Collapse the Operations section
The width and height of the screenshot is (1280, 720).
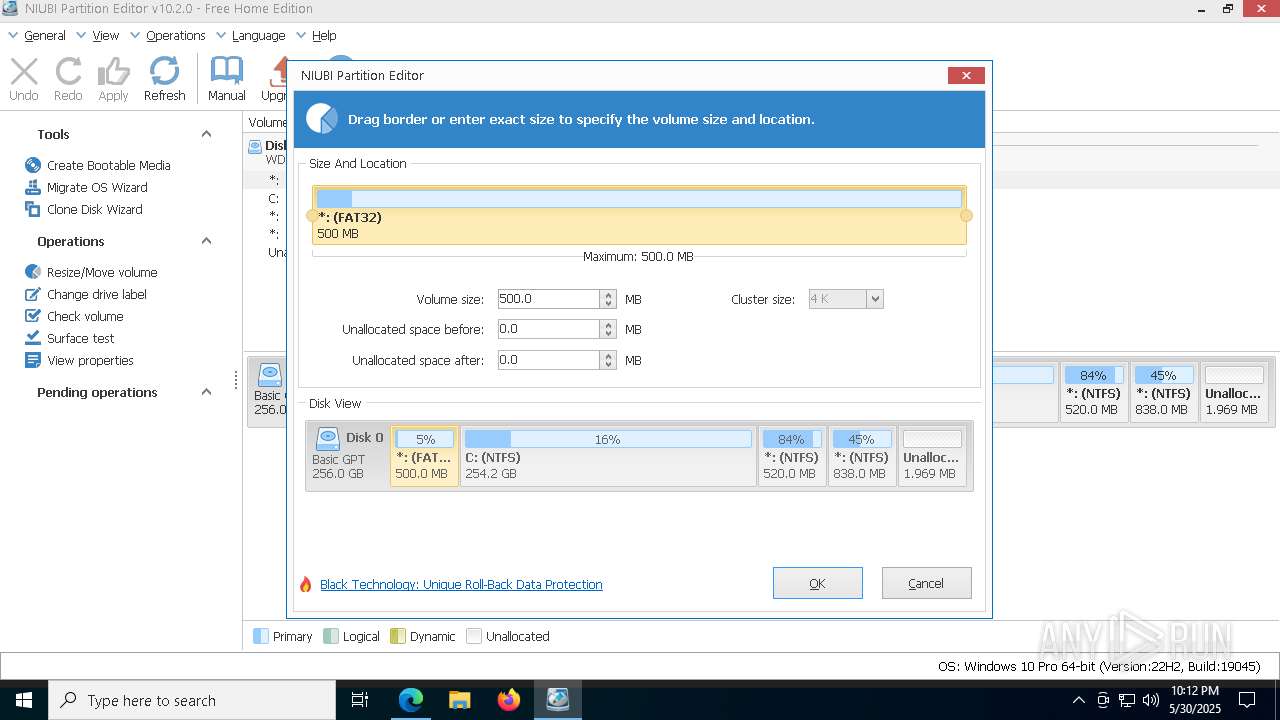(x=206, y=241)
